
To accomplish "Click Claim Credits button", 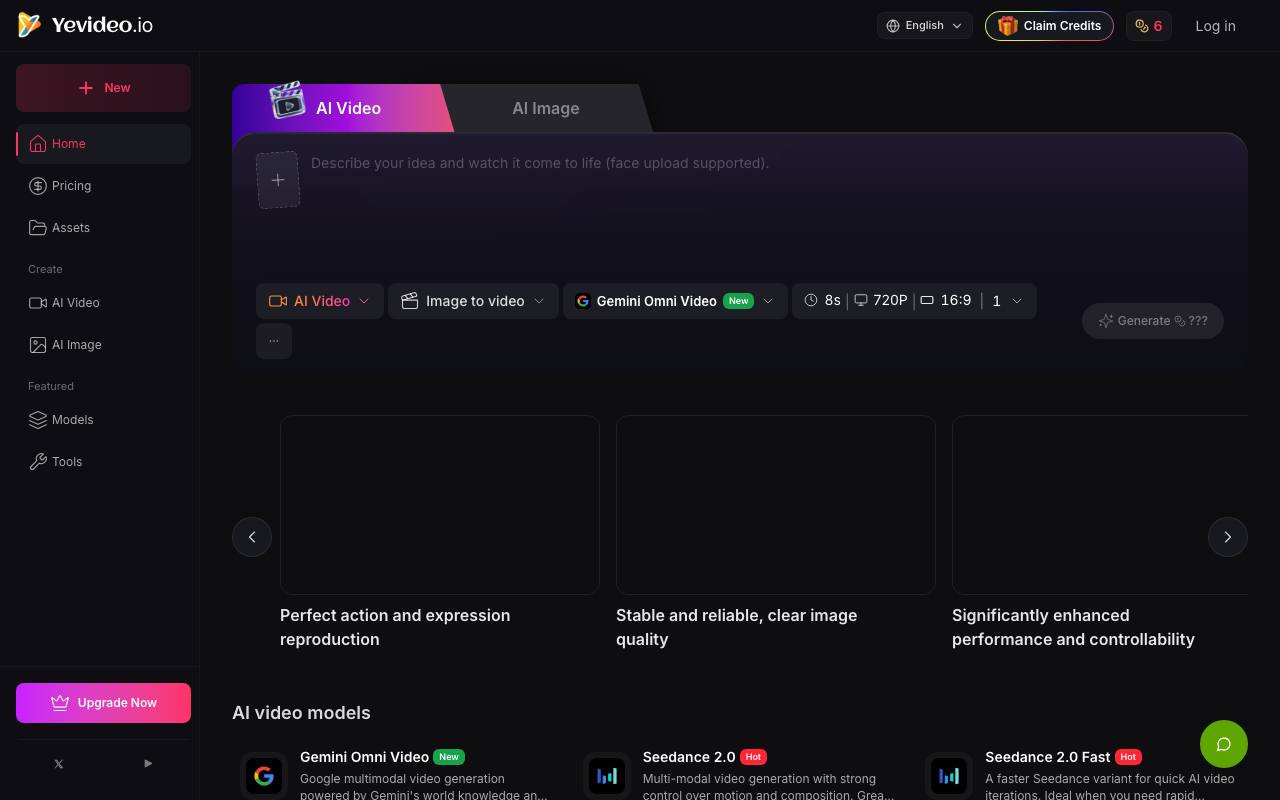I will click(x=1049, y=26).
